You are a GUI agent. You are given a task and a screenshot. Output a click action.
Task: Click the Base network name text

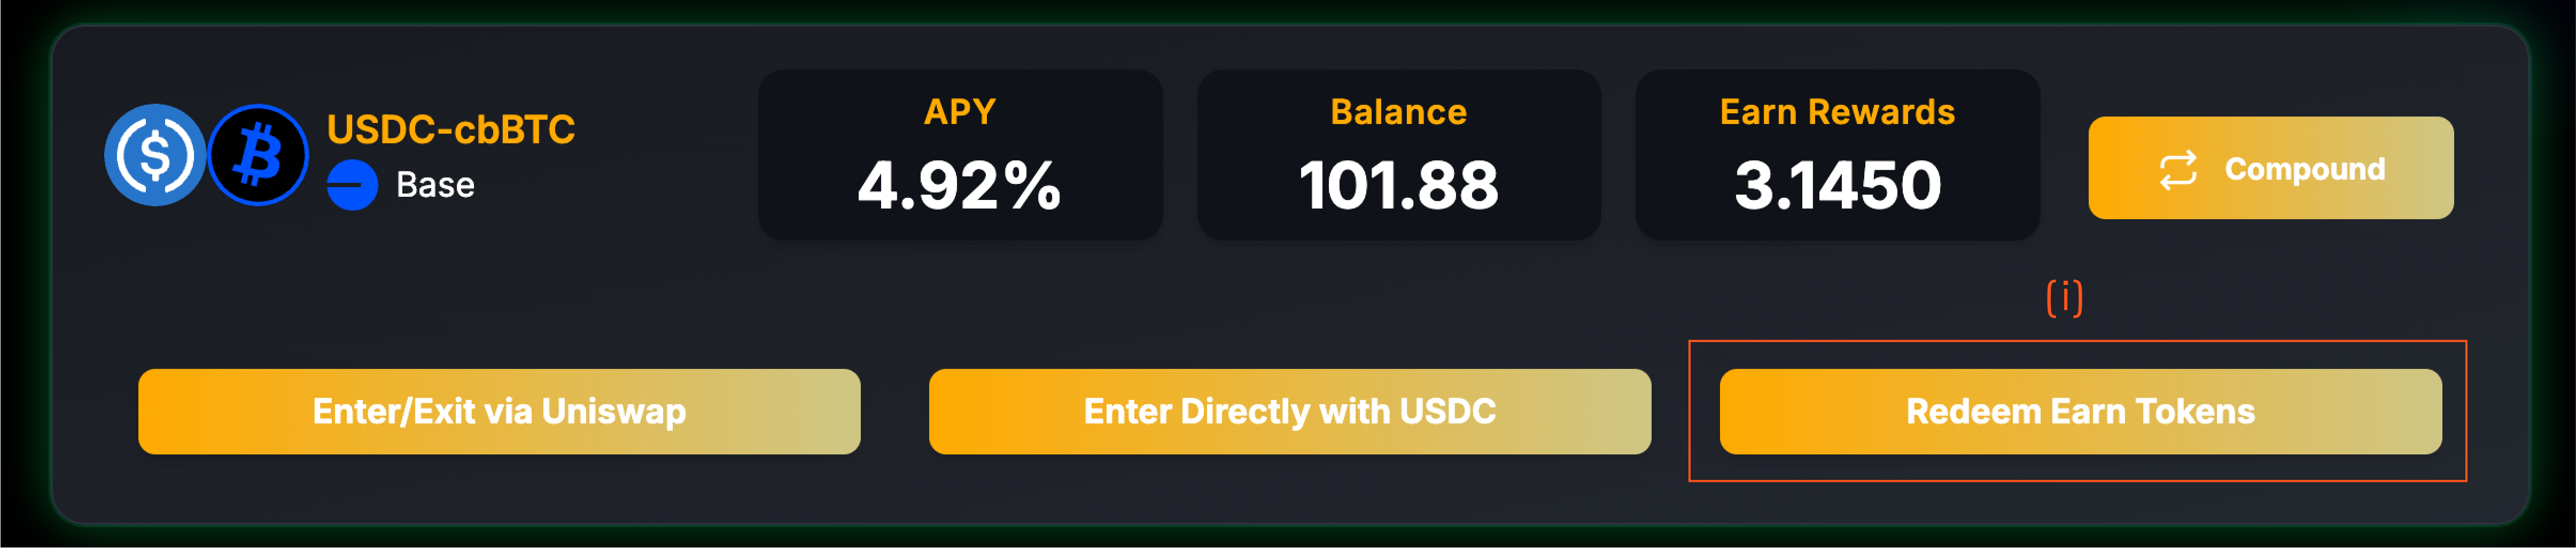(x=435, y=185)
